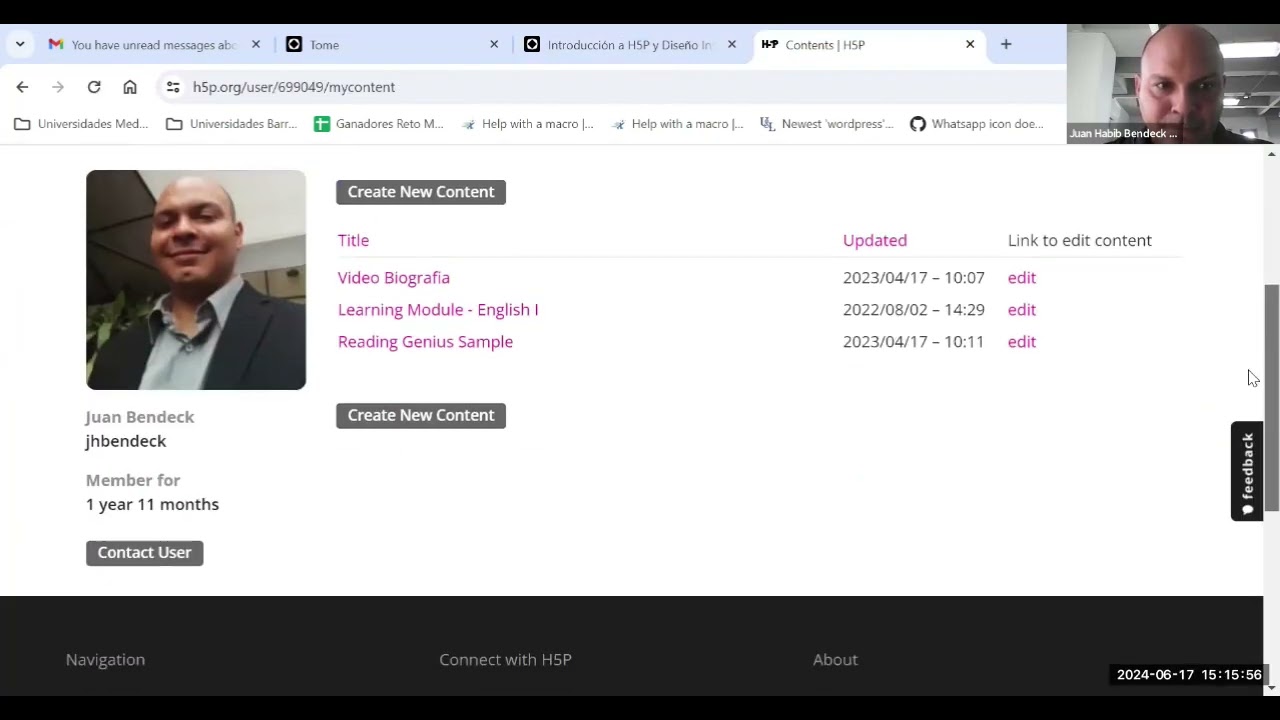This screenshot has height=720, width=1280.
Task: Open site information icon in address bar
Action: coord(172,87)
